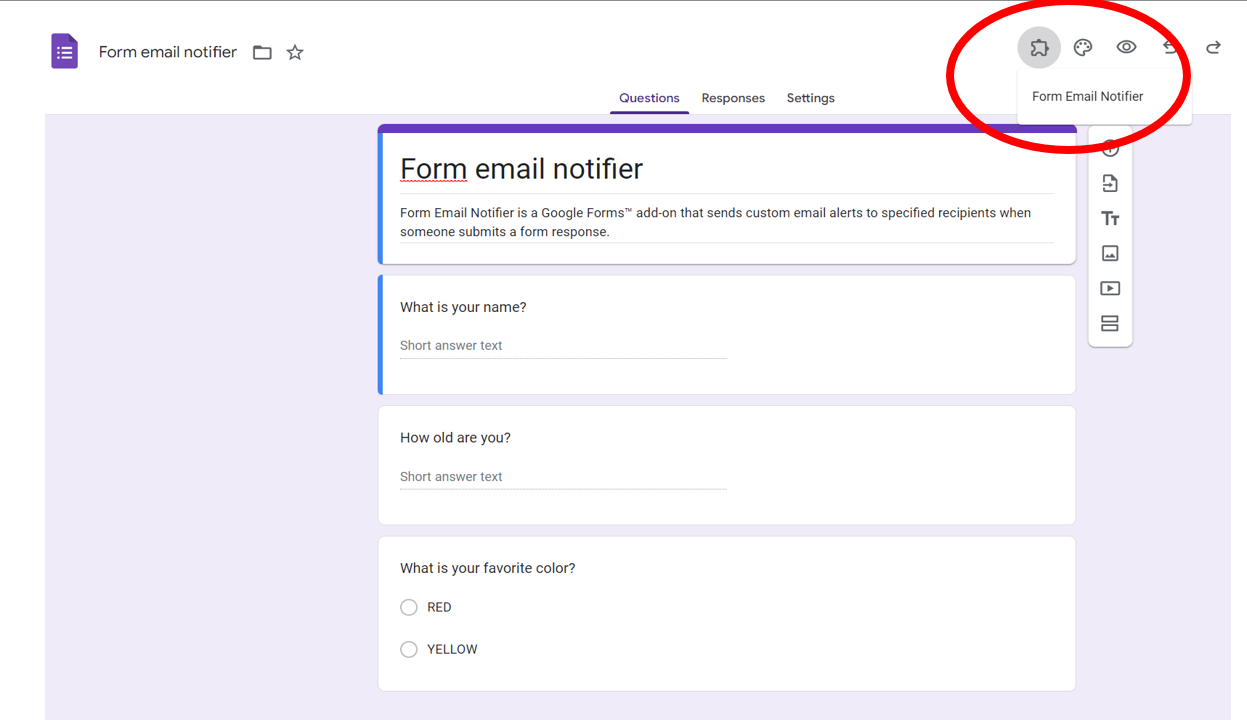The height and width of the screenshot is (720, 1247).
Task: Add an image to the form
Action: [1110, 253]
